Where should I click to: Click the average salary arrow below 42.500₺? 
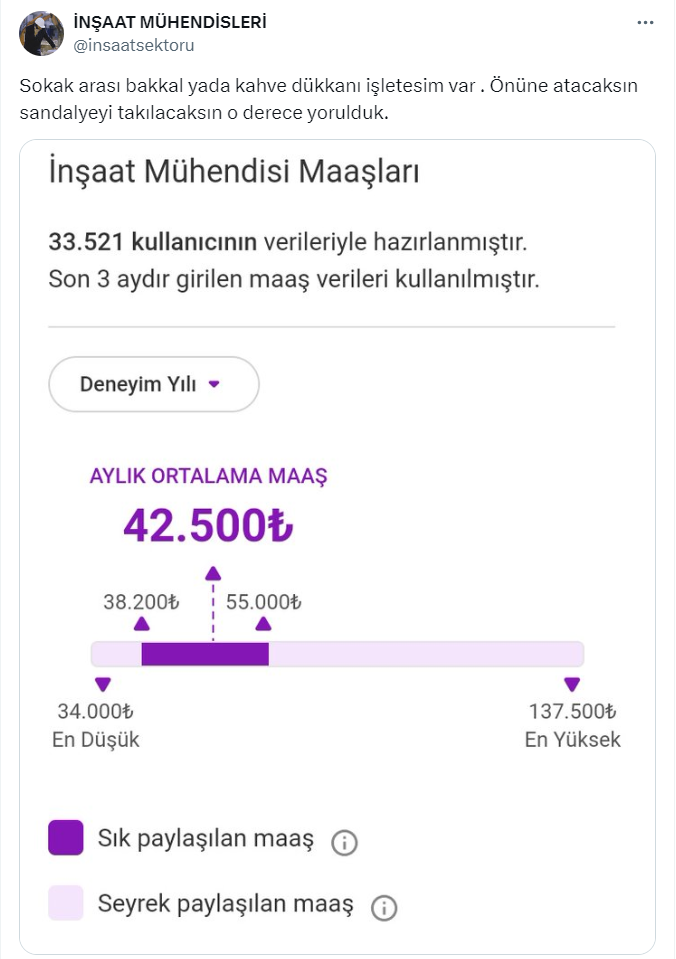tap(213, 573)
